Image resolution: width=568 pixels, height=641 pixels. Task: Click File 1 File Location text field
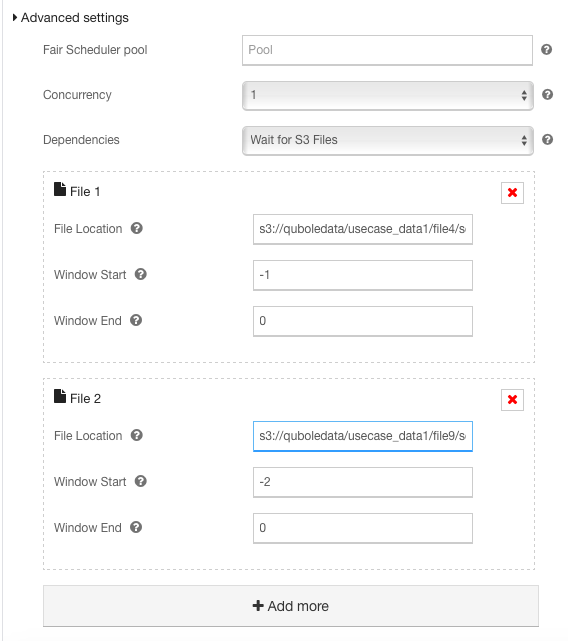tap(363, 229)
